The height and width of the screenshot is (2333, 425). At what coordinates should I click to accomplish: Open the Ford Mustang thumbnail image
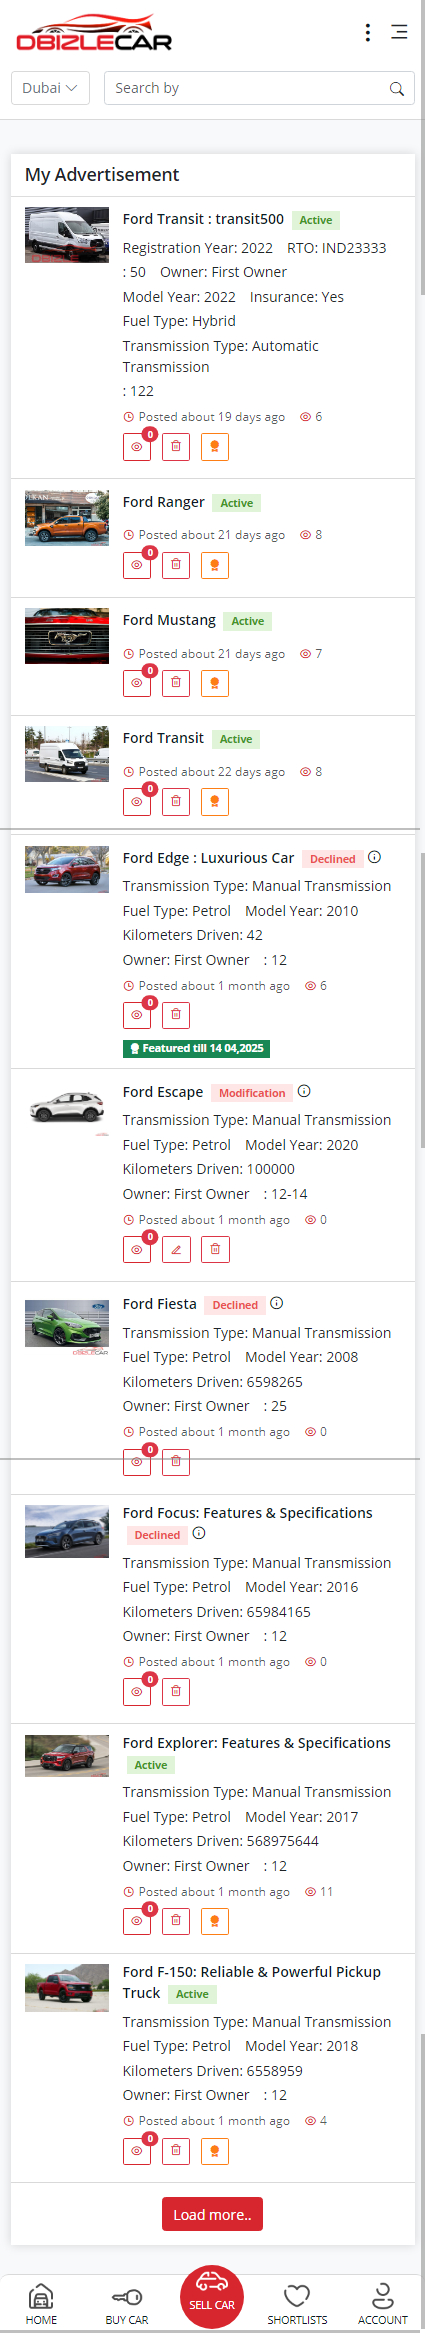[x=67, y=636]
